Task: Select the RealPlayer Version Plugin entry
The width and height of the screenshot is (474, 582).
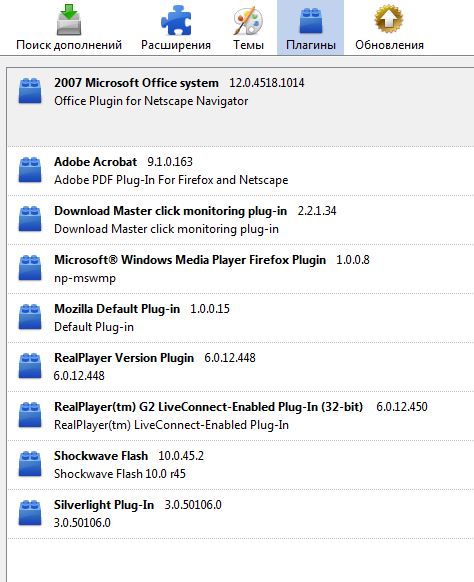Action: pos(241,367)
